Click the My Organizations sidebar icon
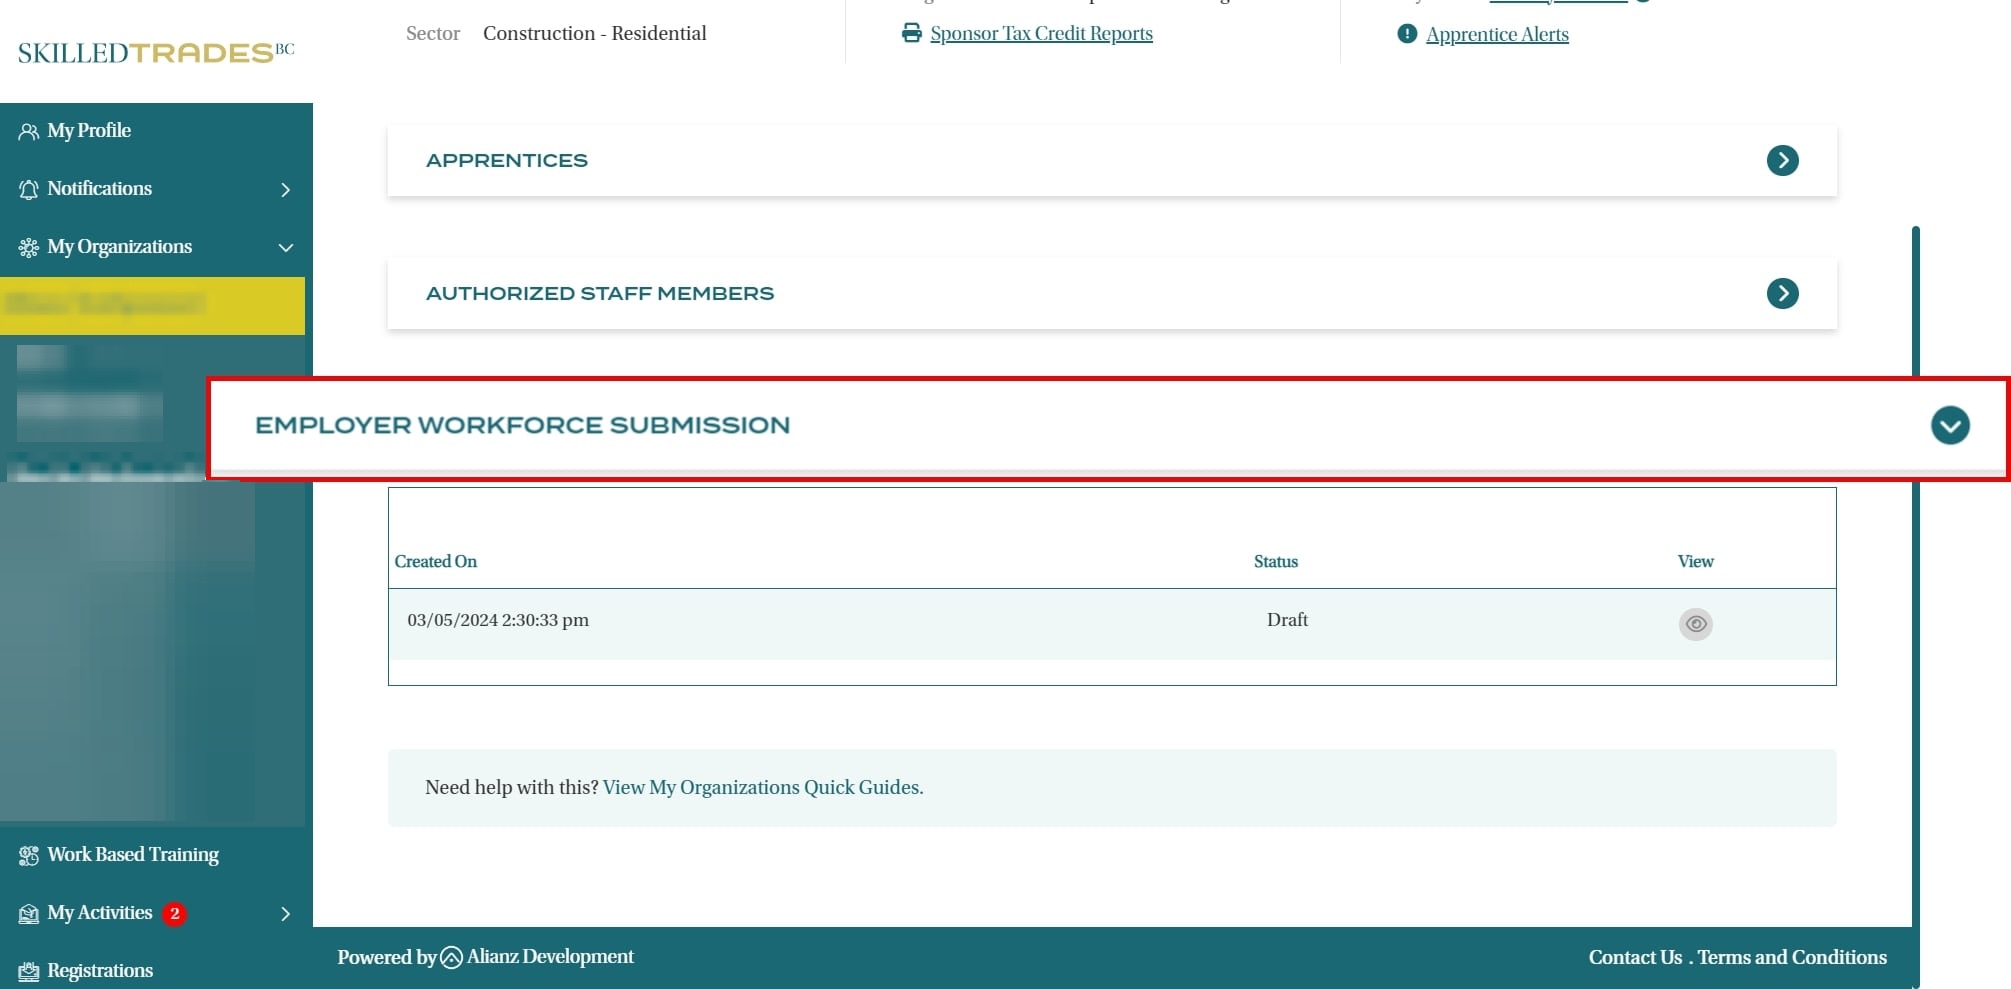The width and height of the screenshot is (2011, 989). click(x=28, y=247)
